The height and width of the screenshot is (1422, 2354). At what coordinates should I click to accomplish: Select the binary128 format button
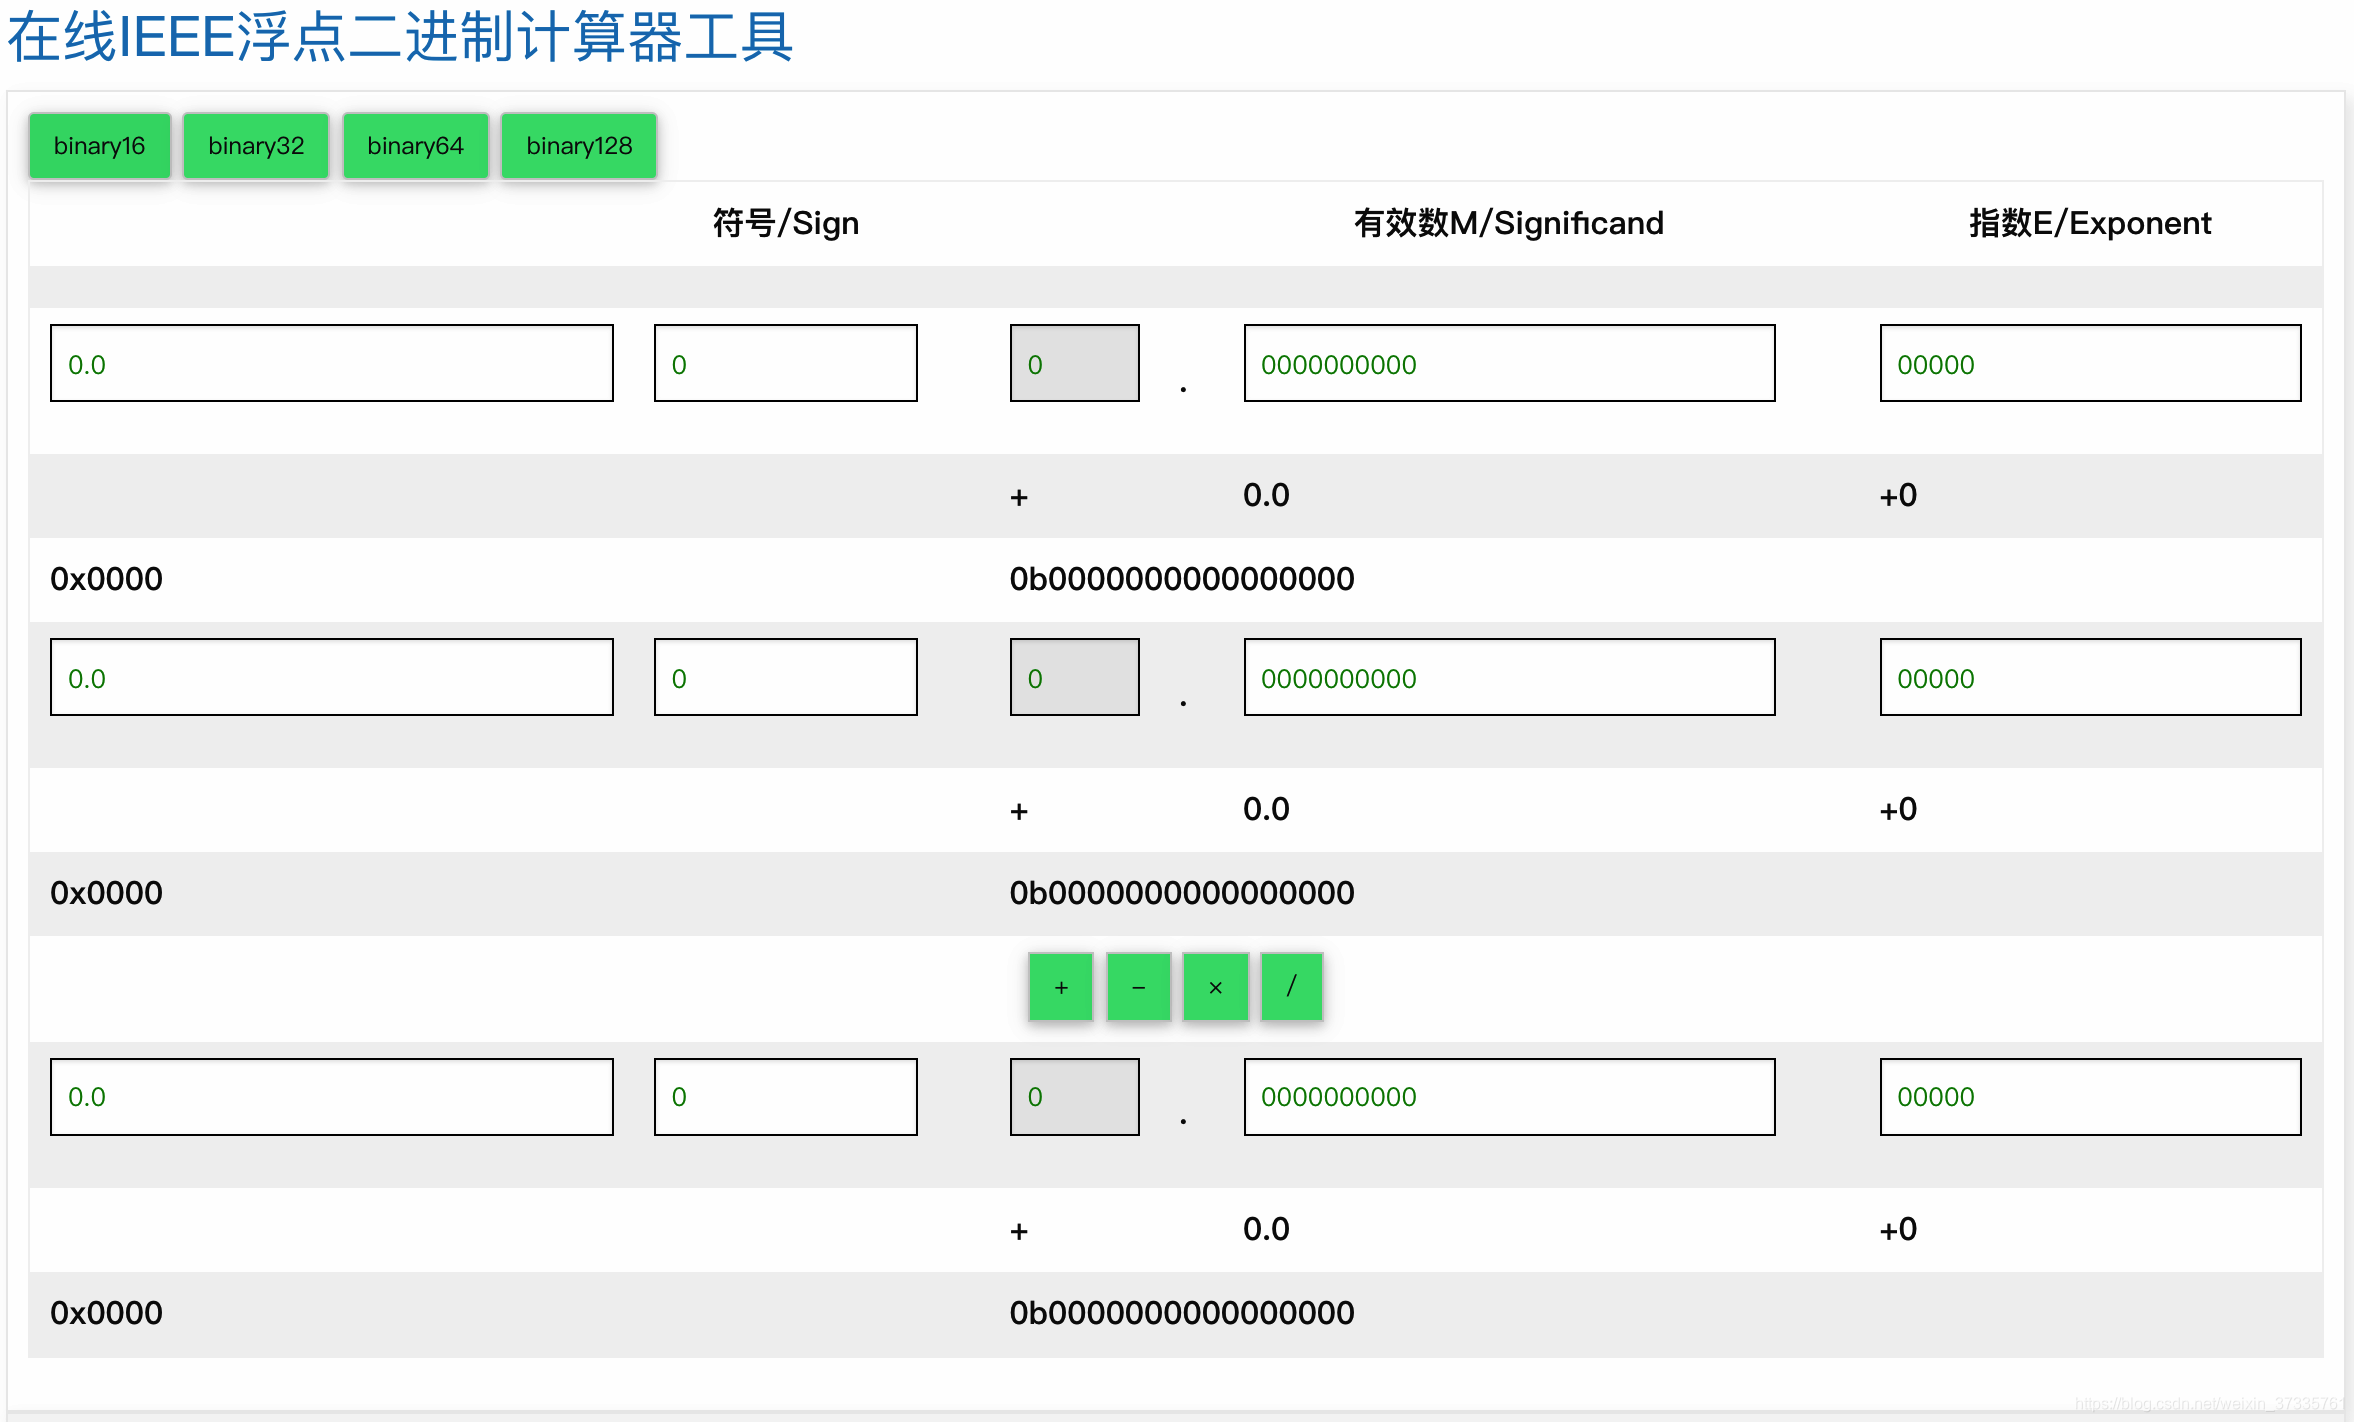pyautogui.click(x=579, y=145)
